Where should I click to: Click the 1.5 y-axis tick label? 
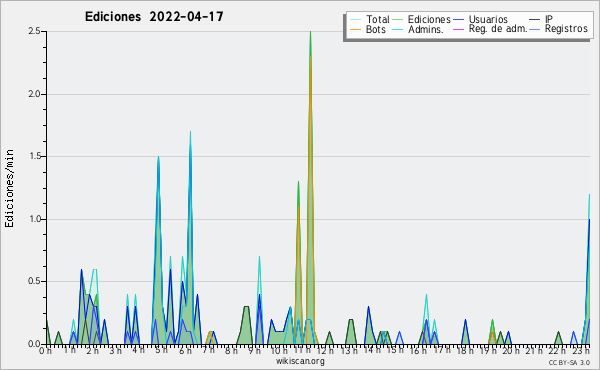[34, 156]
